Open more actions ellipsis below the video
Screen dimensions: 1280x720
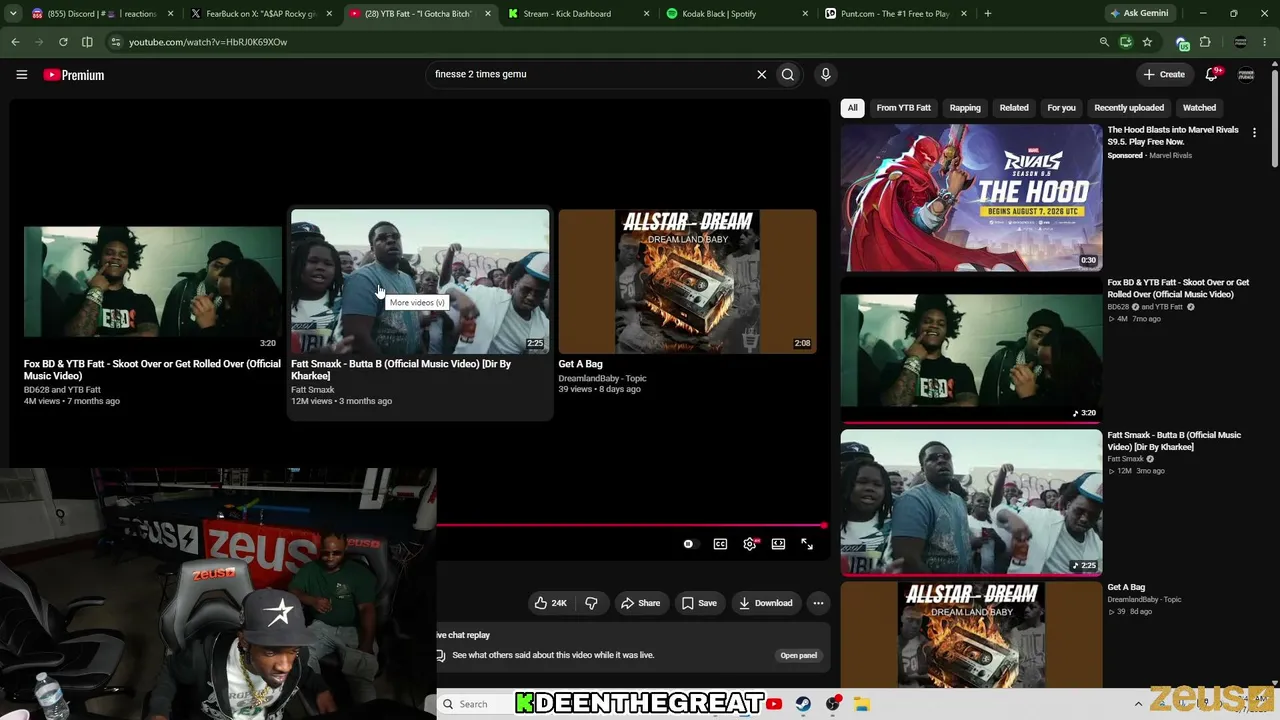[818, 603]
